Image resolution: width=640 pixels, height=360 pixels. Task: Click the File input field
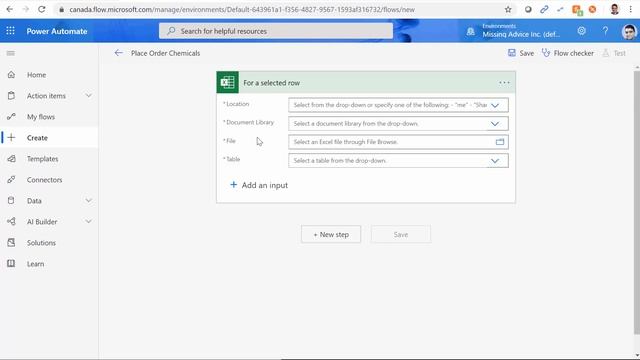point(398,142)
